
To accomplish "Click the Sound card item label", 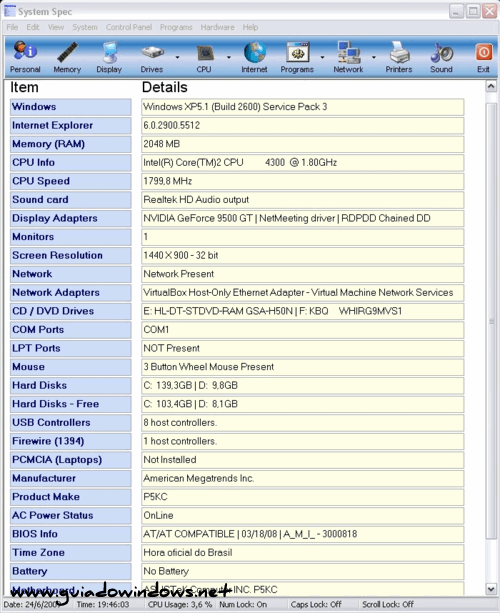I will pyautogui.click(x=71, y=200).
